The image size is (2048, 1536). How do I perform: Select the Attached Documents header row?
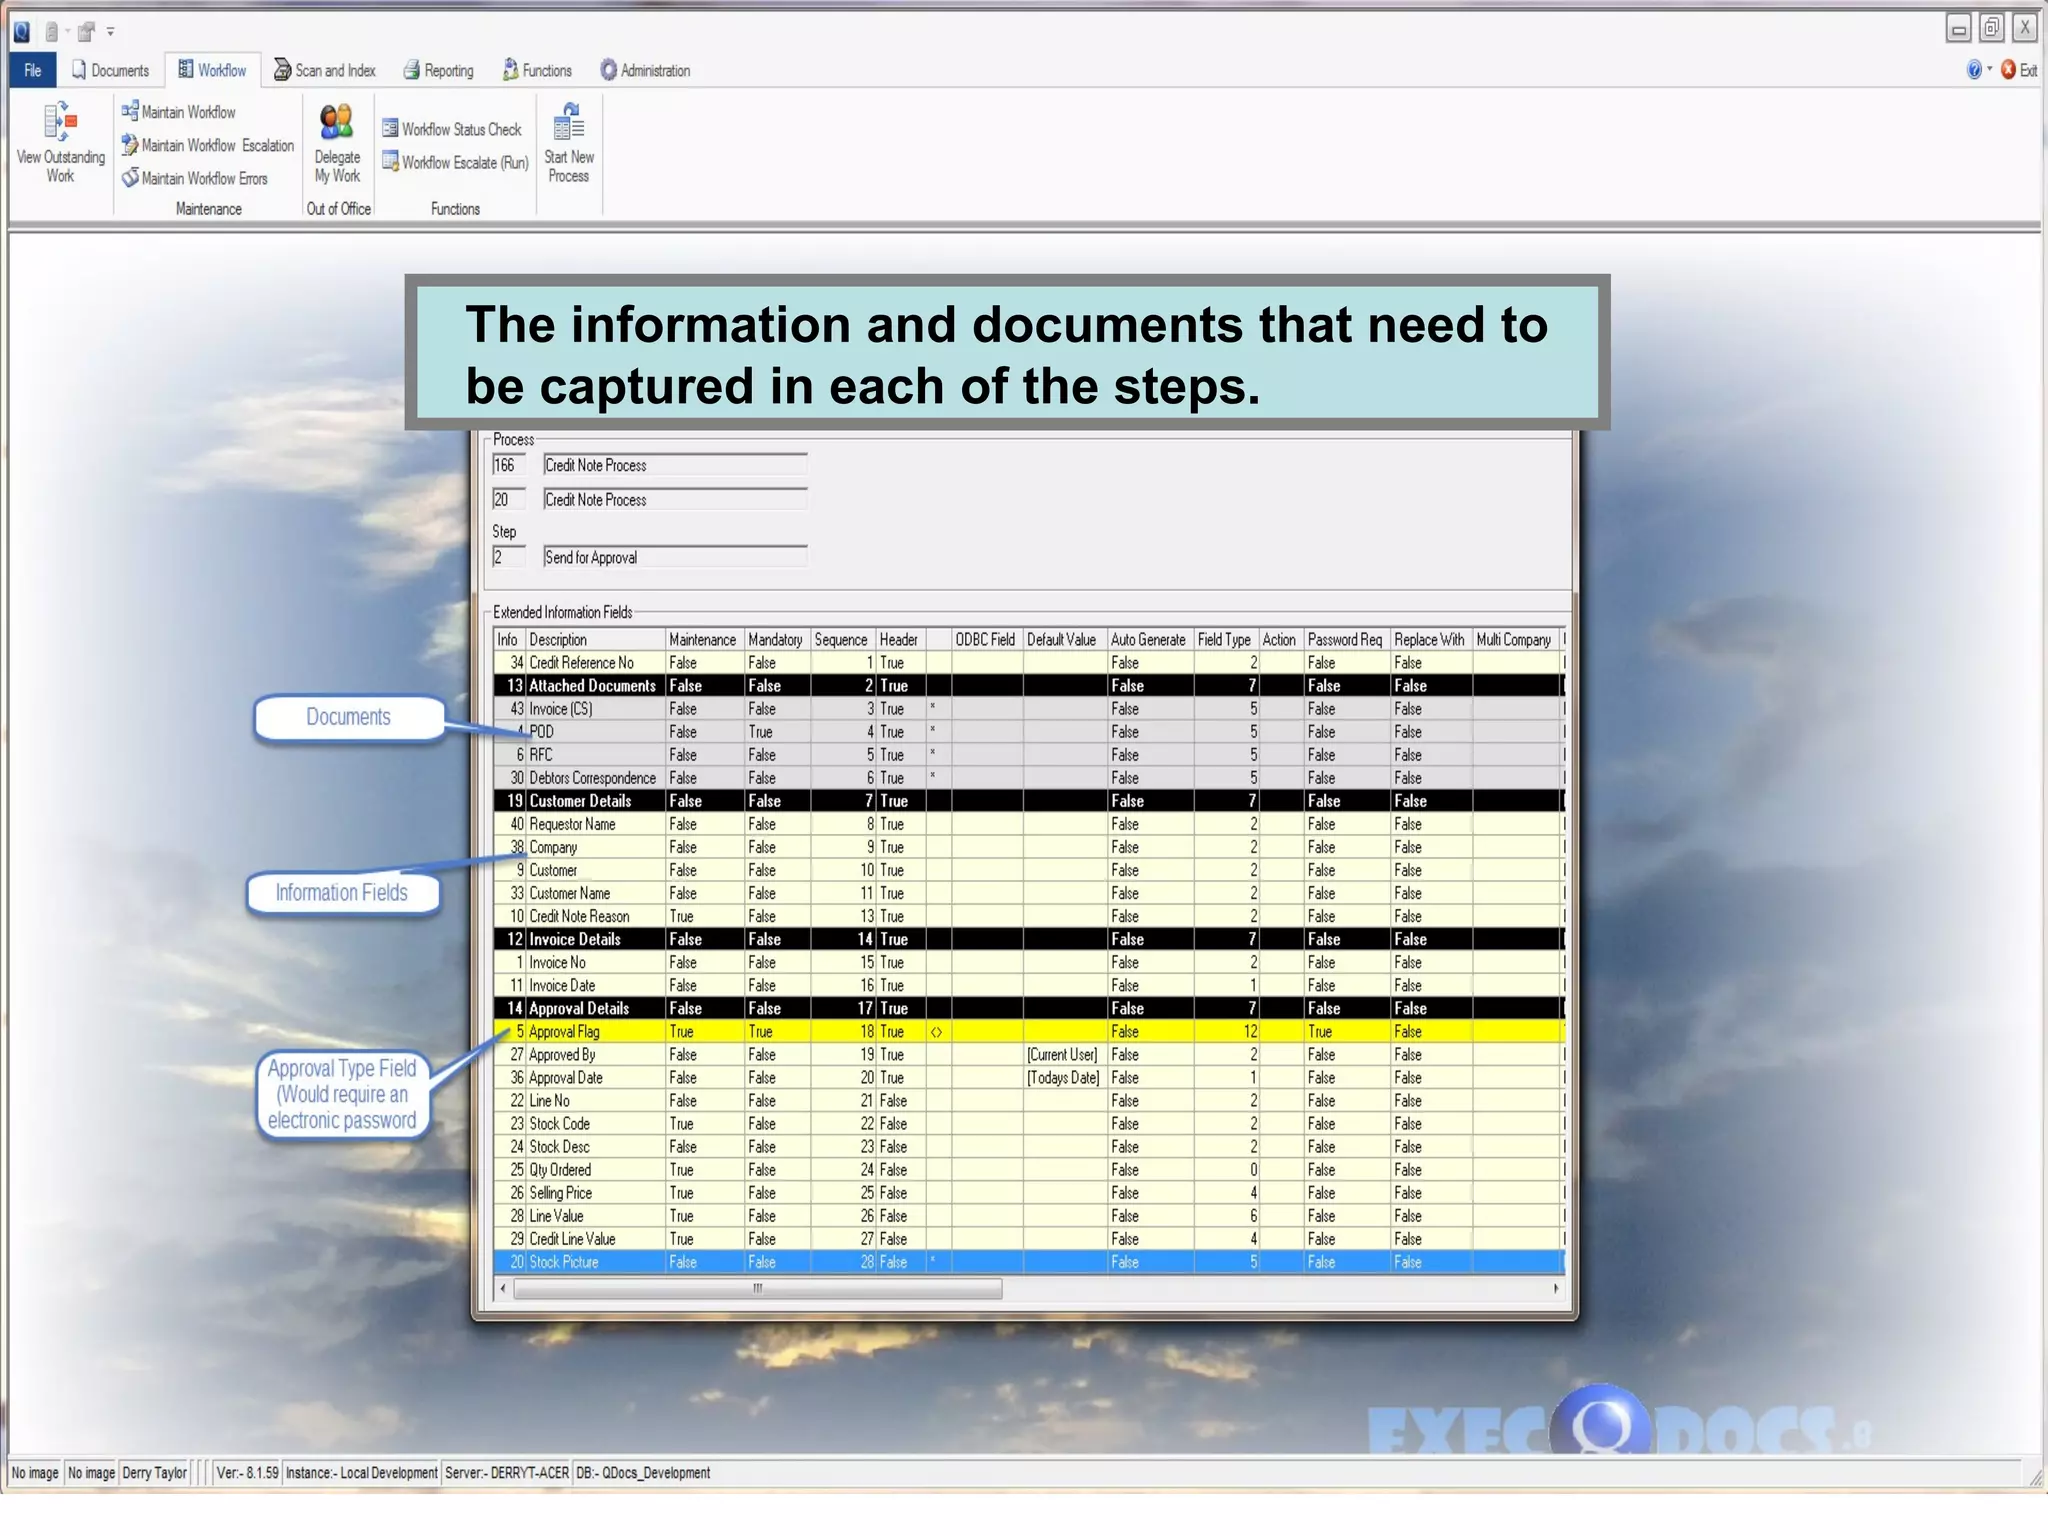[1028, 685]
